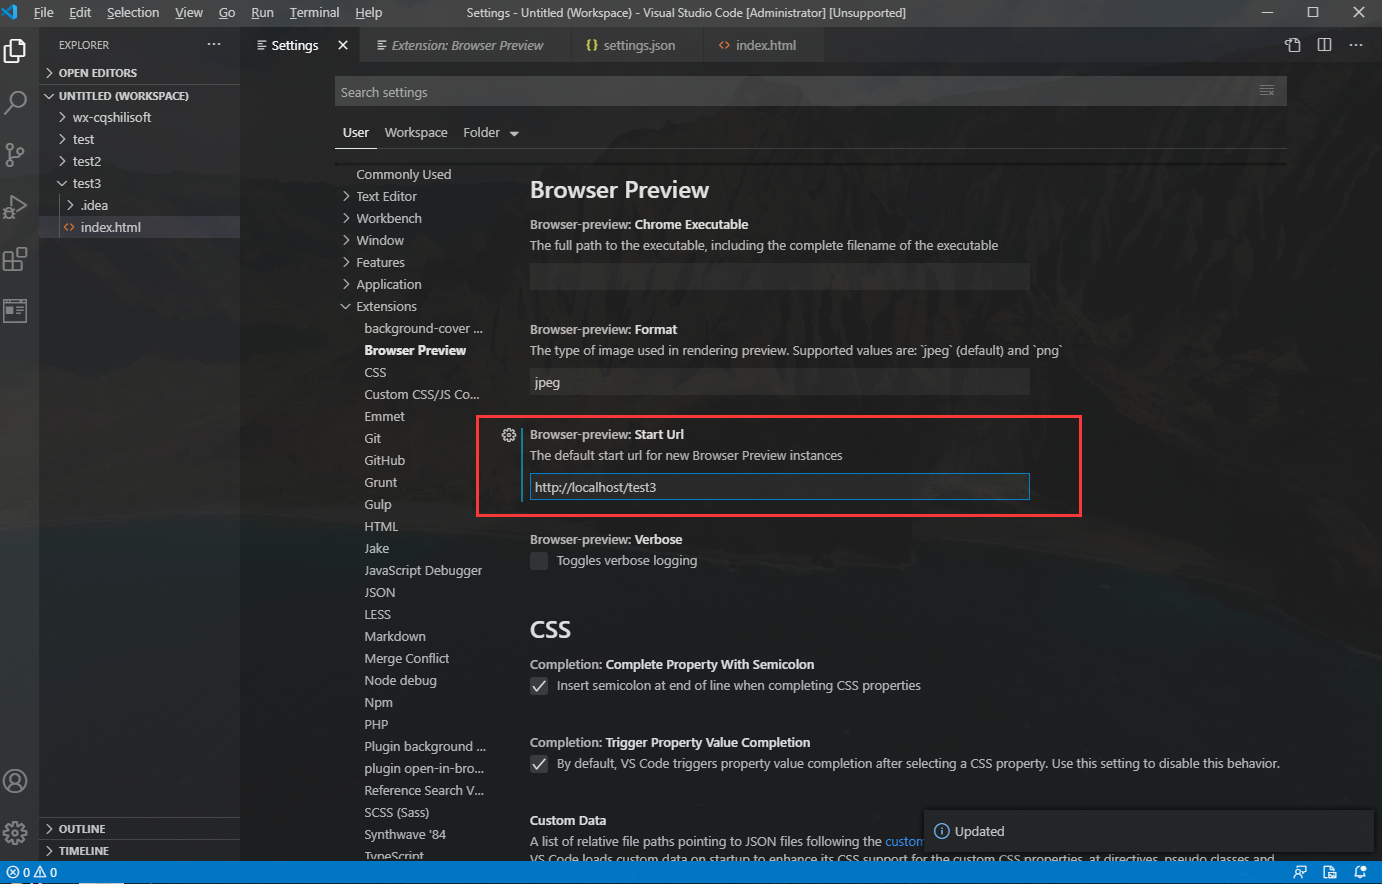Open the Selection menu
This screenshot has width=1382, height=884.
click(133, 12)
